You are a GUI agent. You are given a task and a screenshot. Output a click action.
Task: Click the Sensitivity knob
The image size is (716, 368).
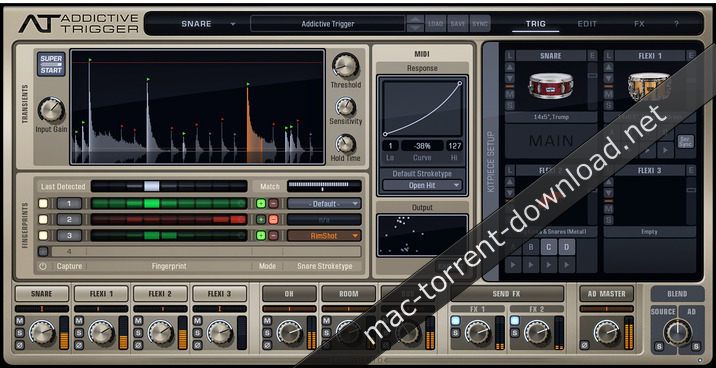pyautogui.click(x=345, y=107)
